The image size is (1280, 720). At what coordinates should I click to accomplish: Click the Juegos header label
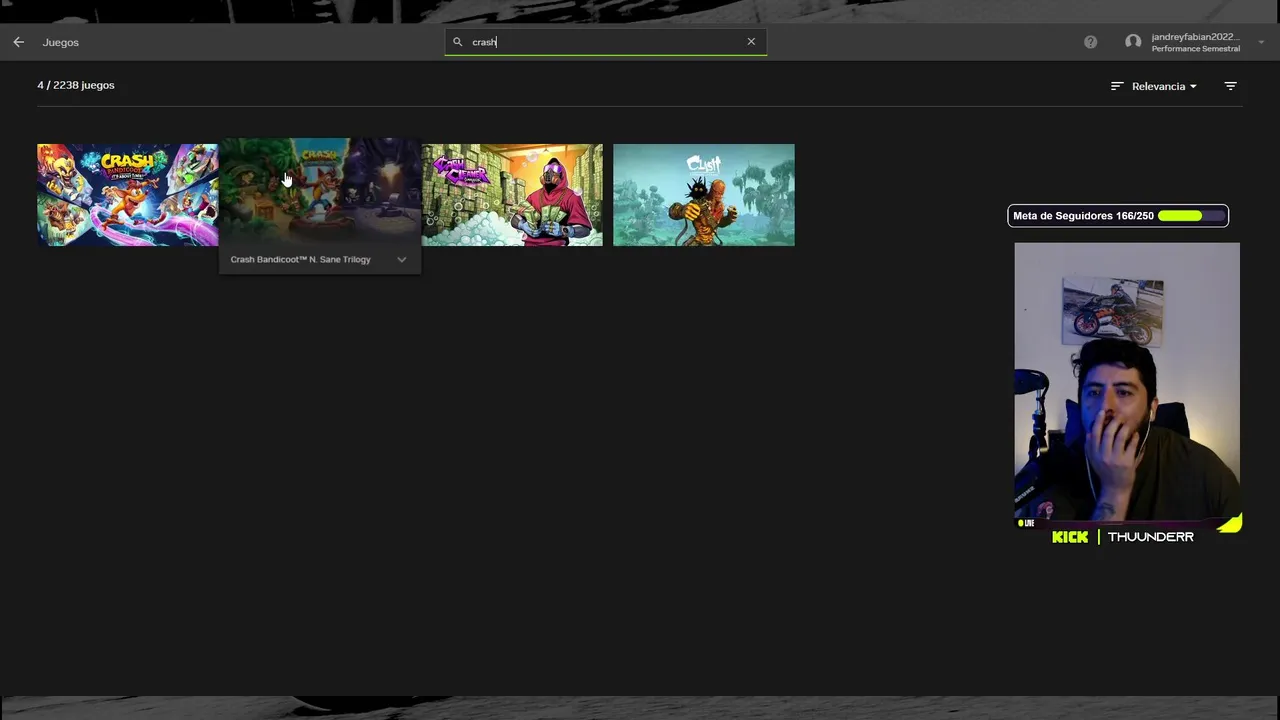pos(61,42)
